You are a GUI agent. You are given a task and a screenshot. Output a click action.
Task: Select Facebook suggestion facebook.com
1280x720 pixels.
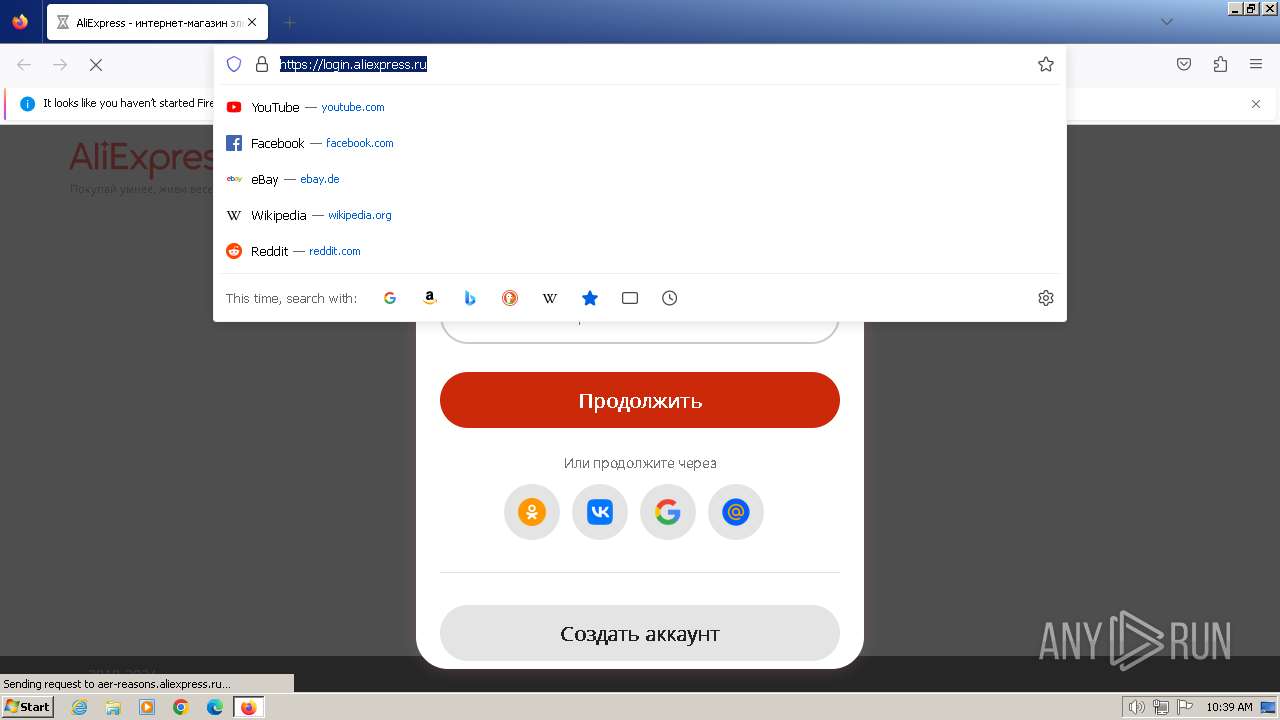640,143
